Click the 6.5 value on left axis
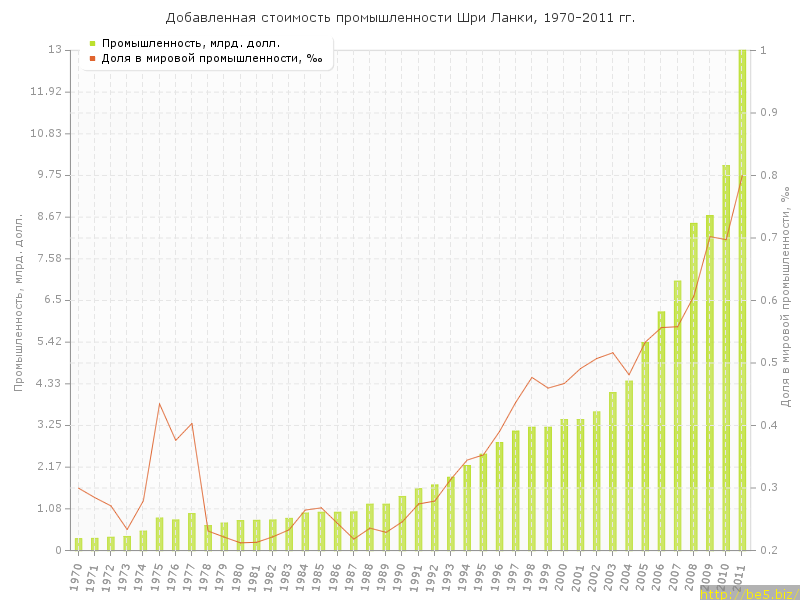Image resolution: width=800 pixels, height=600 pixels. 52,300
